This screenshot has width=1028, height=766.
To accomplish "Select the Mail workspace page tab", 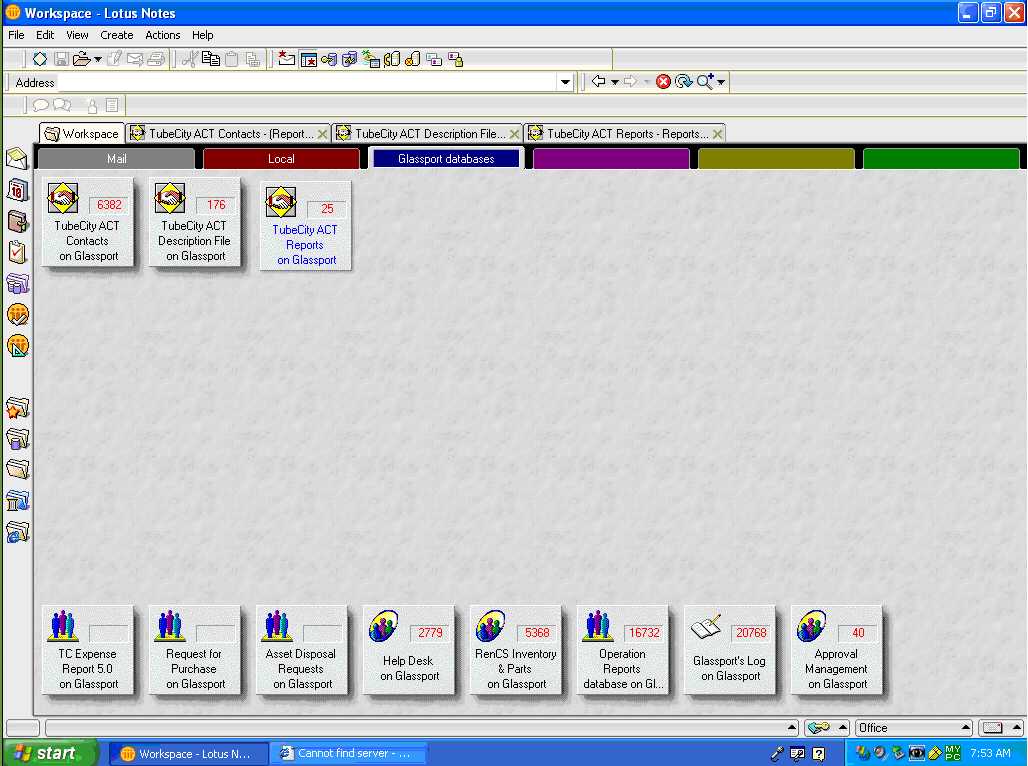I will click(x=117, y=159).
